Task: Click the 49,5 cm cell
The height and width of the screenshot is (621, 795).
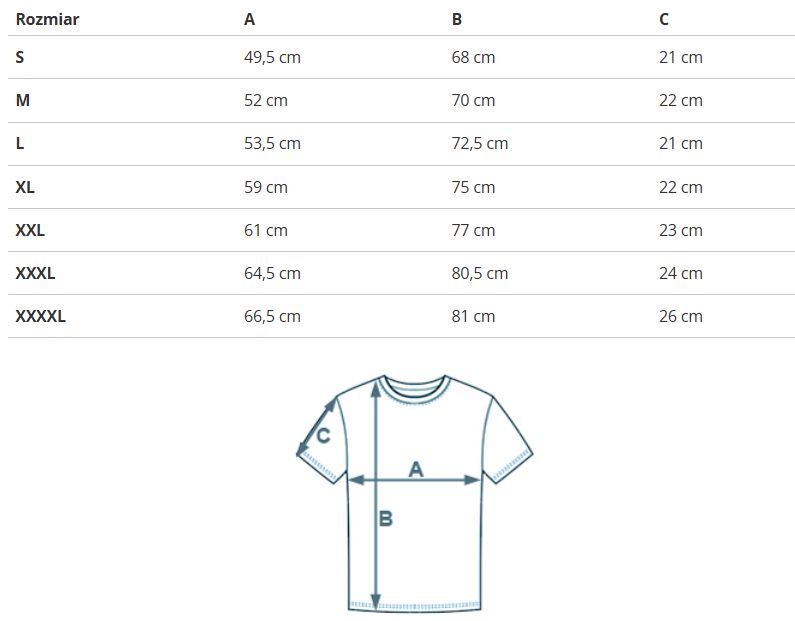Action: pos(272,57)
